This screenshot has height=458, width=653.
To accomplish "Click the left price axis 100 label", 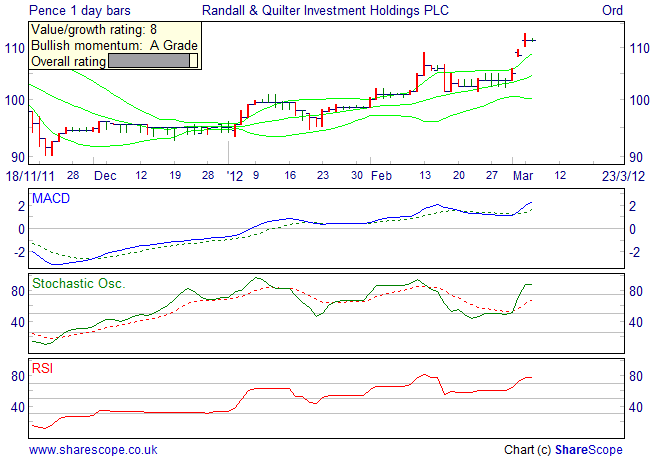I will click(15, 100).
